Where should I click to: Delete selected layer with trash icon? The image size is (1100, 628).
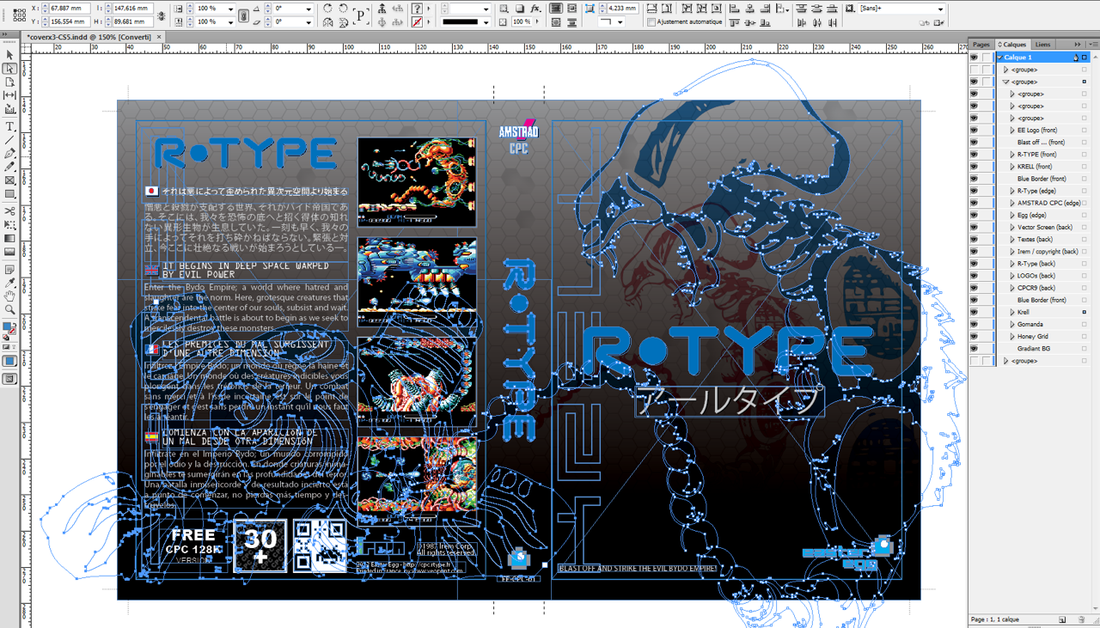(1082, 620)
